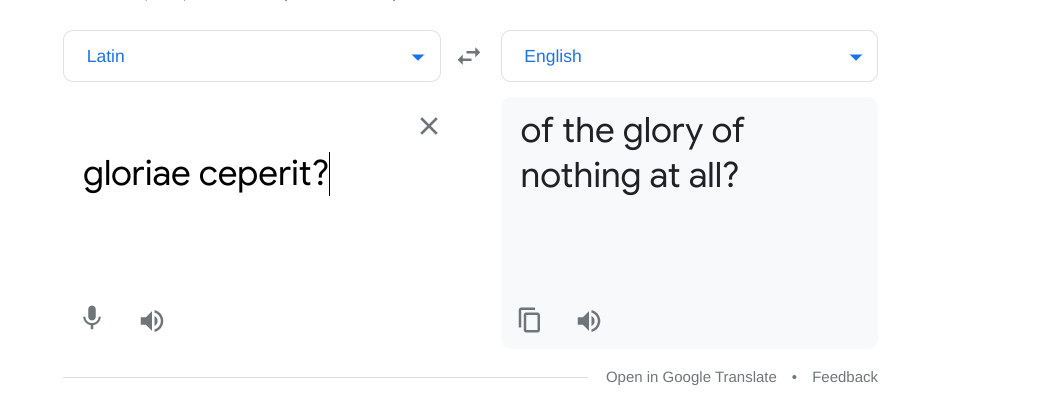Copy the English translation
The height and width of the screenshot is (407, 1057).
(x=529, y=321)
